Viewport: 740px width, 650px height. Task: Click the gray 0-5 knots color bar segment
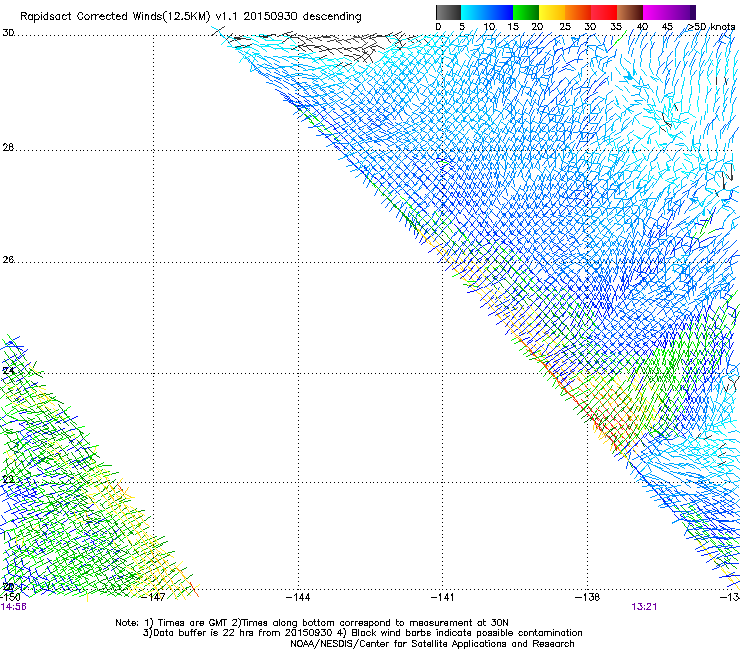[x=448, y=12]
